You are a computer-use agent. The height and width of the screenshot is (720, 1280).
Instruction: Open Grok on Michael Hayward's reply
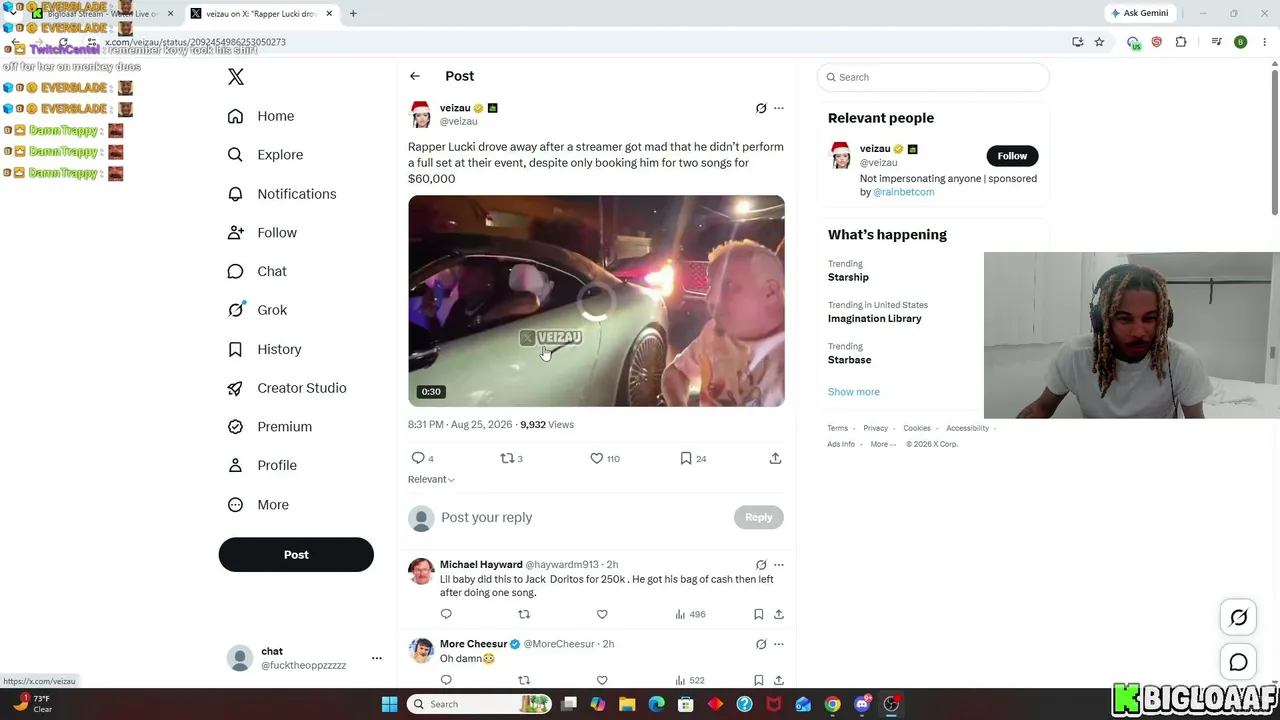point(761,565)
